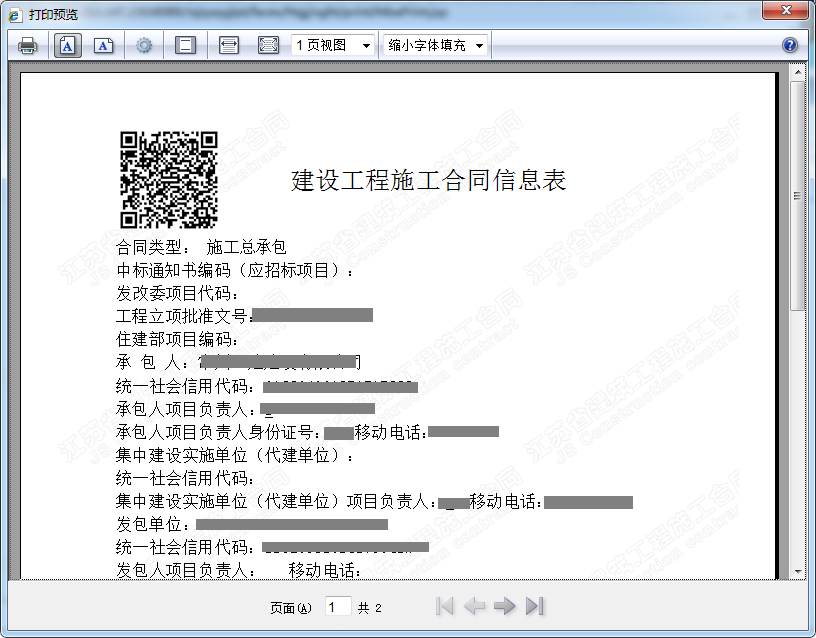Click the vertical scrollbar down arrow

797,571
